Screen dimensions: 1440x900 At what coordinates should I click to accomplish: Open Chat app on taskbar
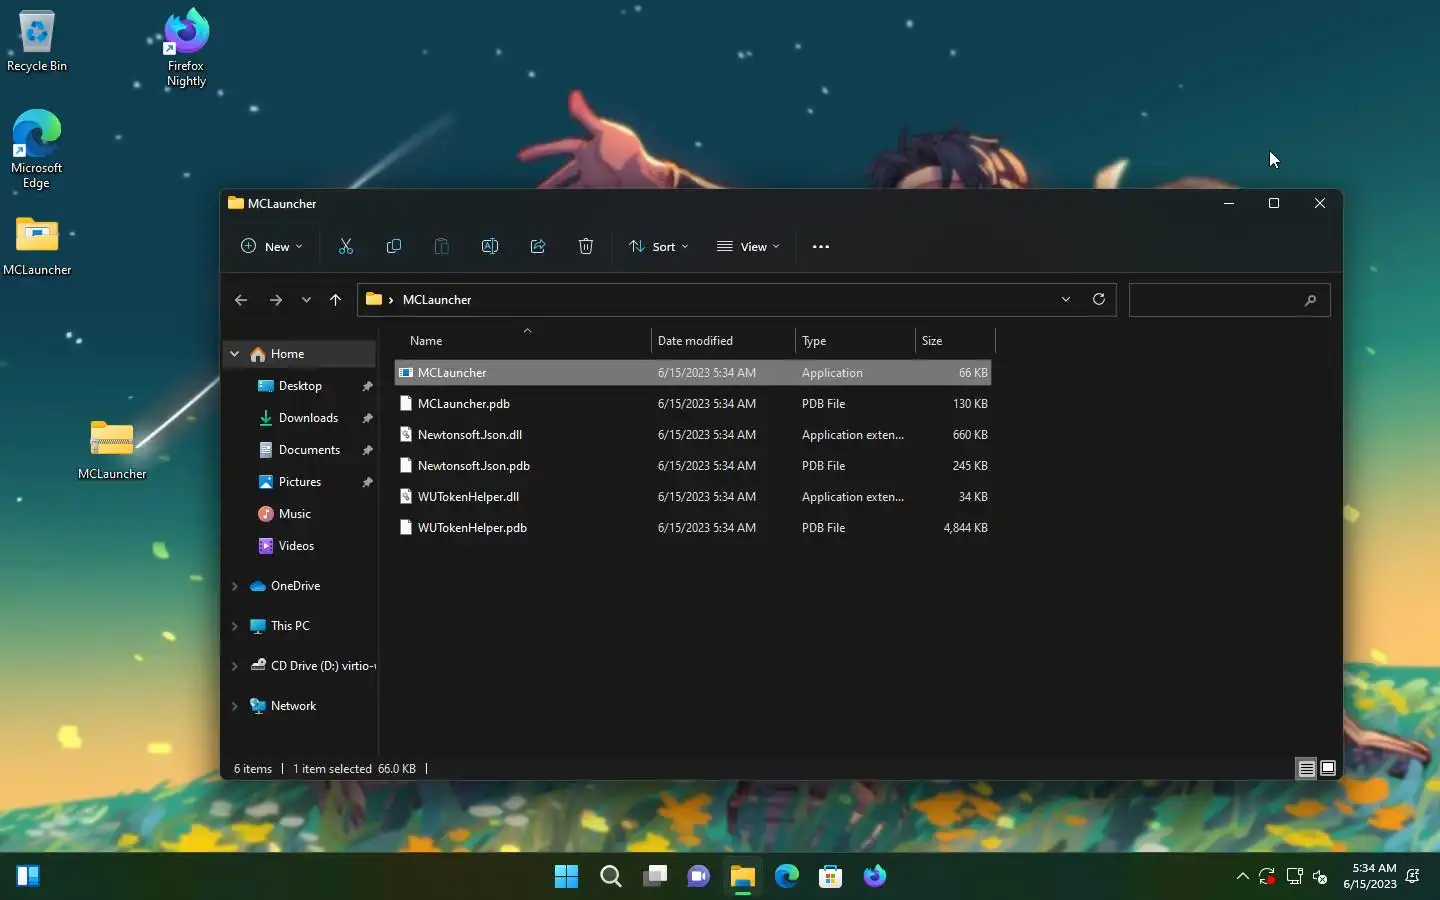tap(698, 876)
